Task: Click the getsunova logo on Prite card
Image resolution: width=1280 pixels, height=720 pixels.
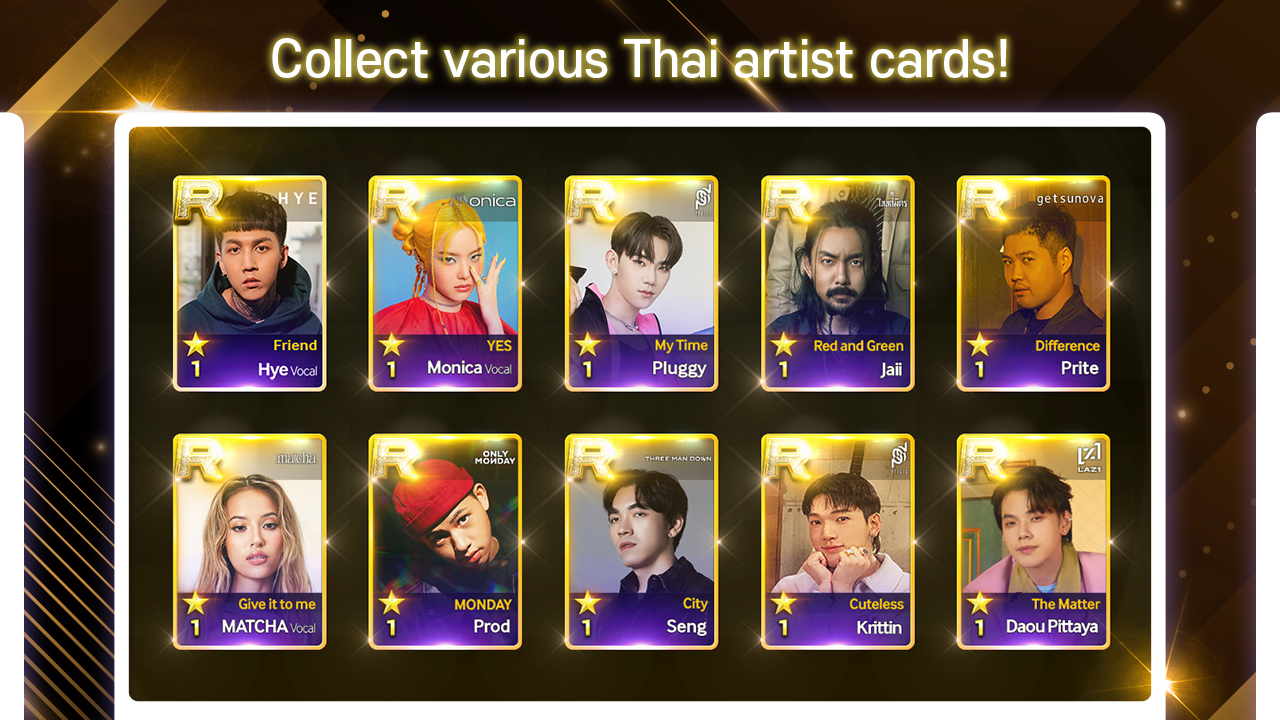Action: pos(1069,199)
